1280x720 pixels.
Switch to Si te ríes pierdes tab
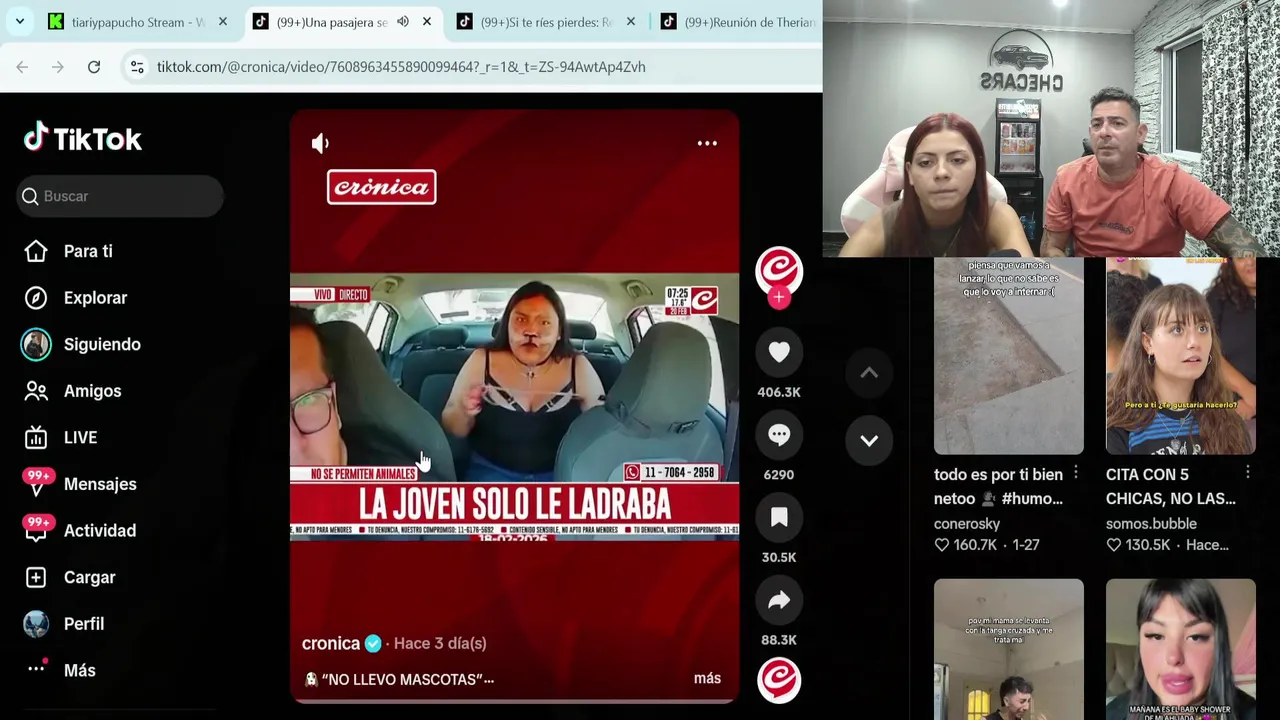point(546,22)
